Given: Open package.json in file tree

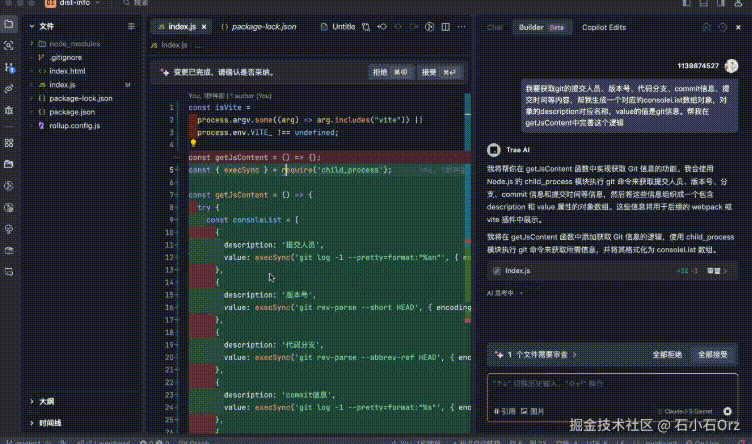Looking at the screenshot, I should click(72, 112).
